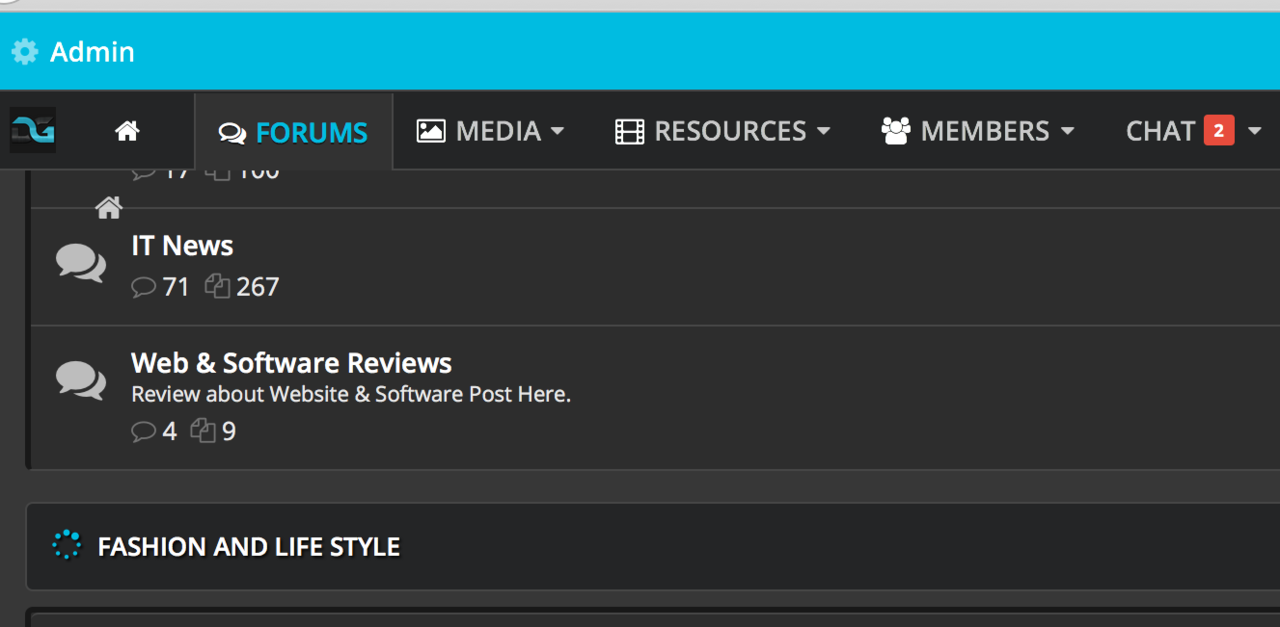1280x627 pixels.
Task: Click the Forums speech bubble icon
Action: [232, 132]
